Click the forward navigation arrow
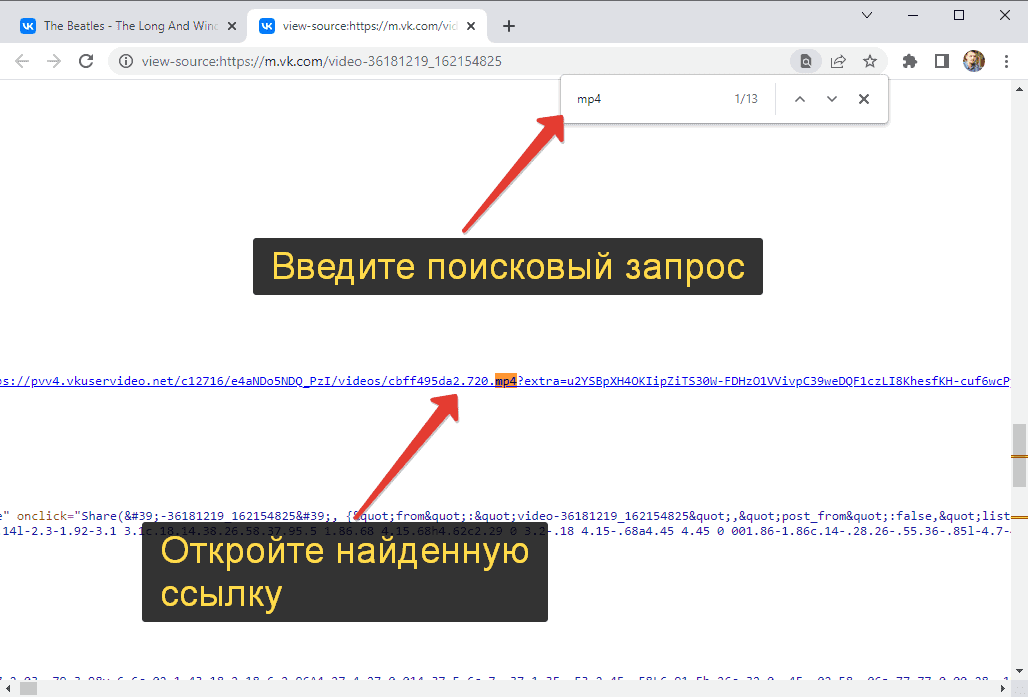The width and height of the screenshot is (1028, 697). point(54,61)
